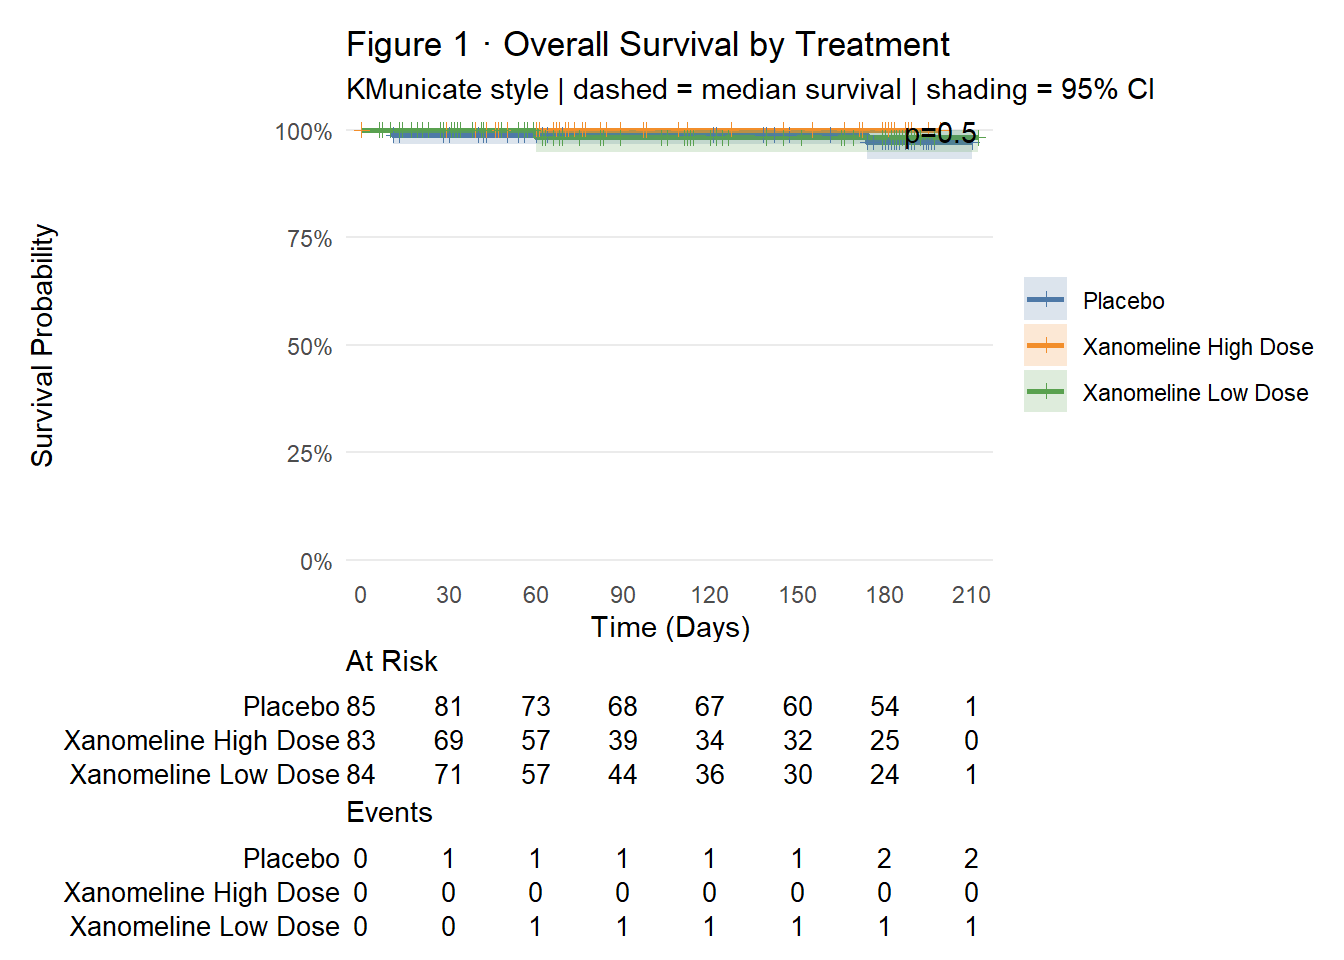Select the 50% y-axis tick label
Viewport: 1344px width, 960px height.
(x=309, y=347)
